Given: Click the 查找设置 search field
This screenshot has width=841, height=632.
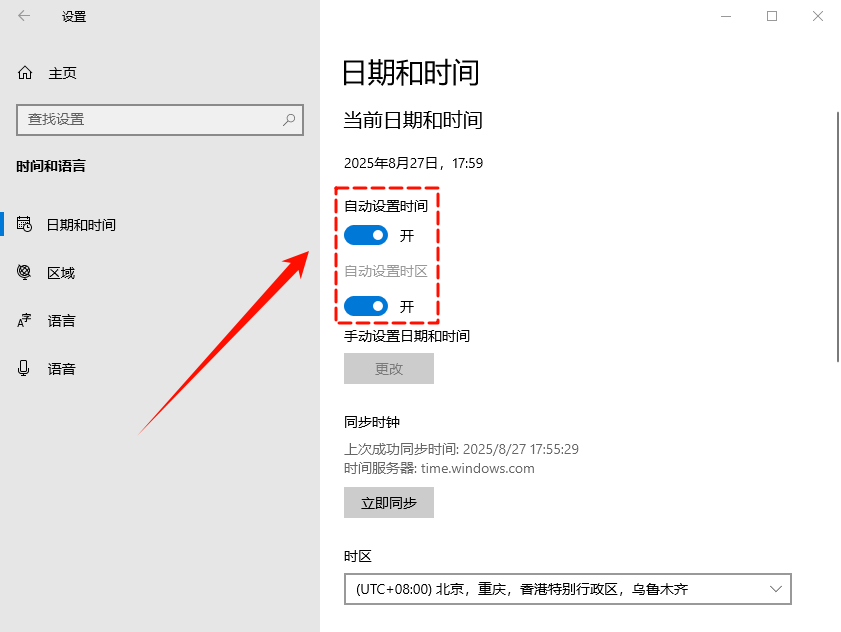Looking at the screenshot, I should tap(160, 119).
